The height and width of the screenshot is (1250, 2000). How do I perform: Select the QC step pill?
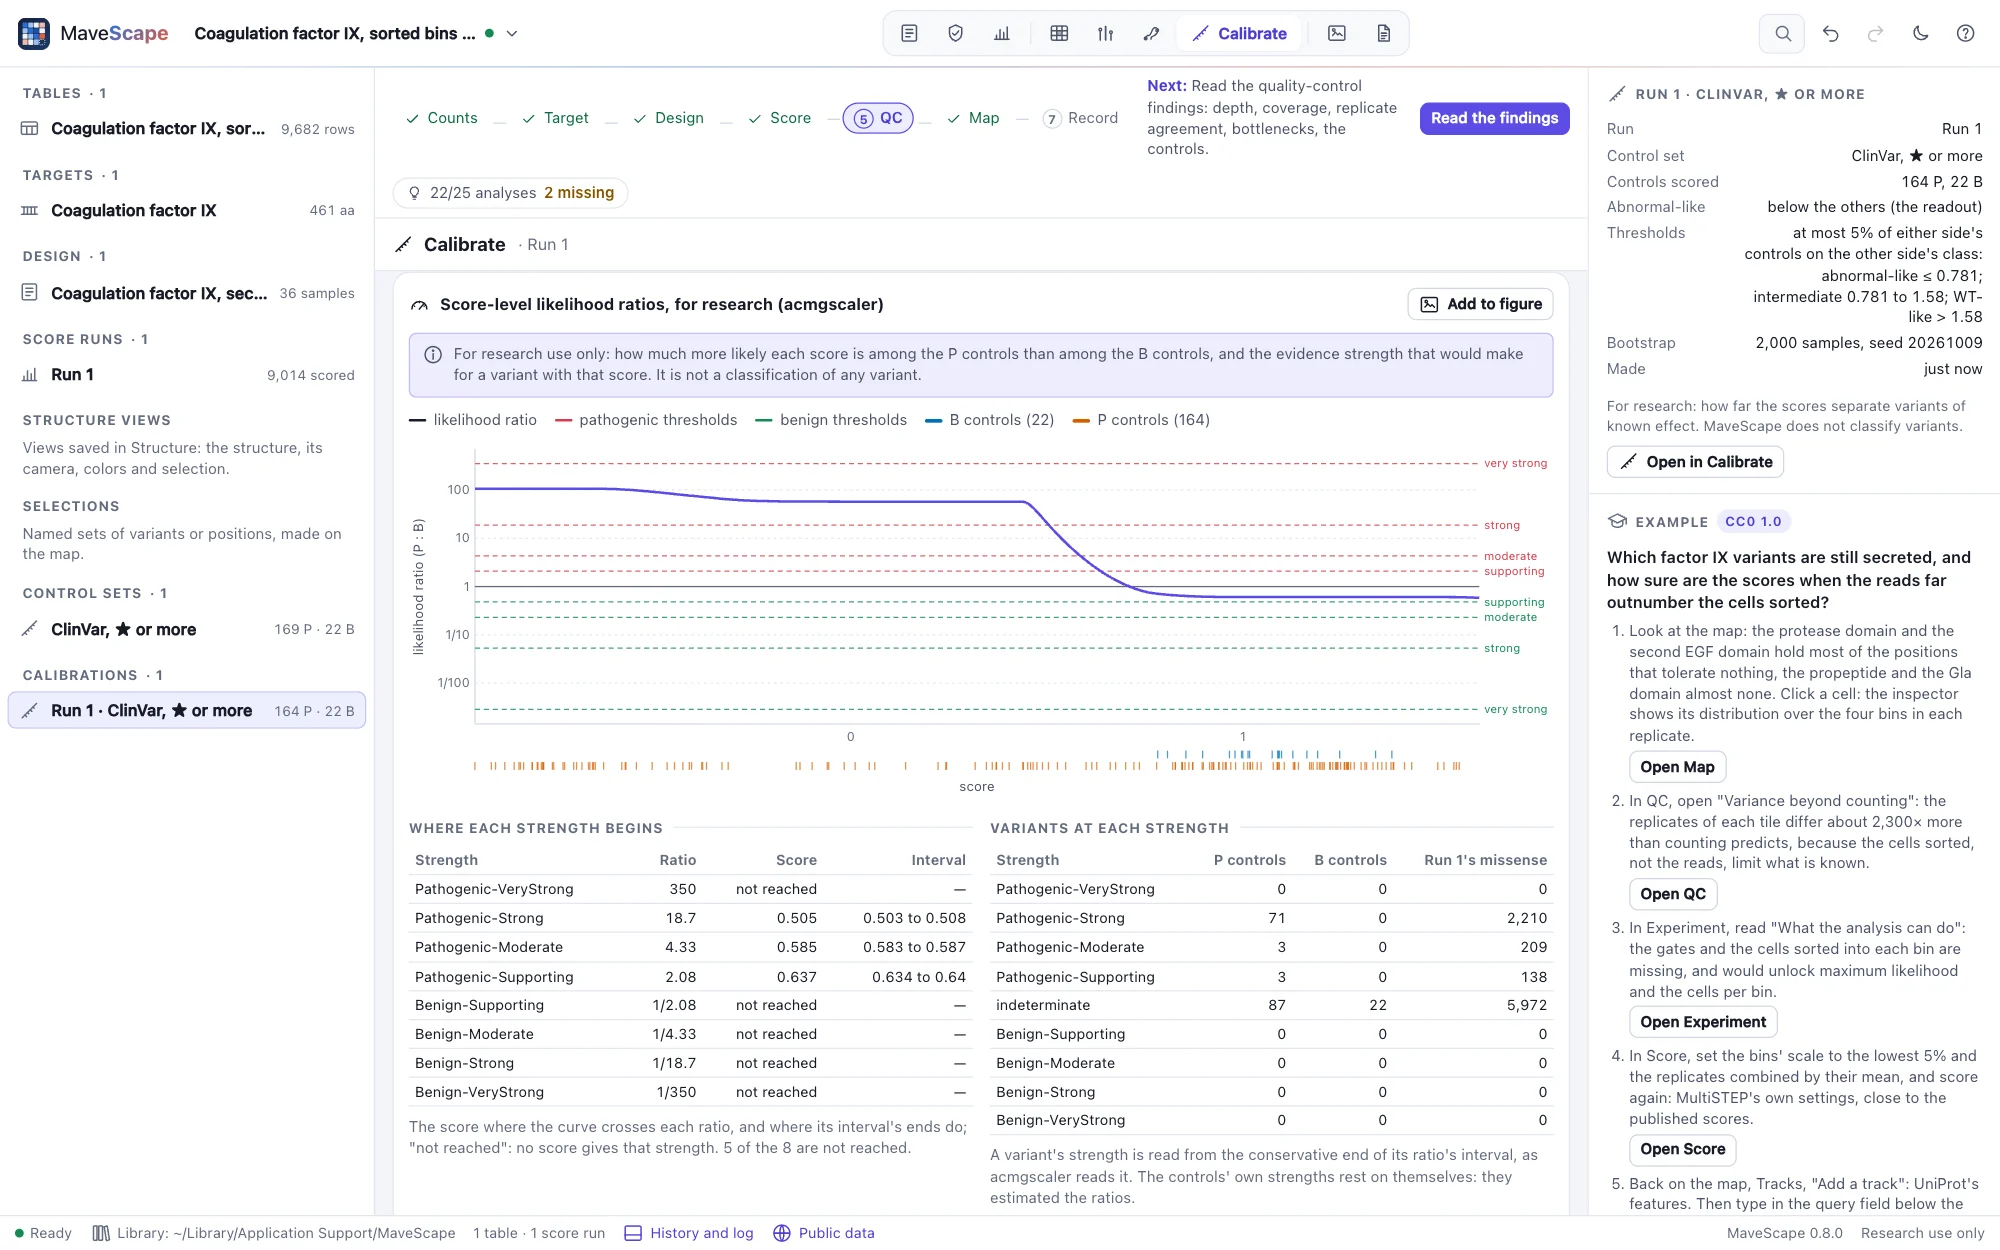tap(878, 118)
